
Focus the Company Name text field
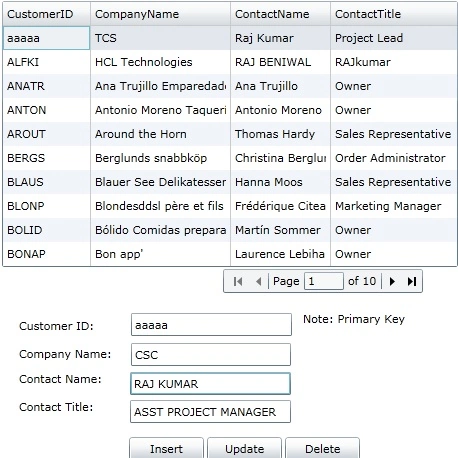(x=211, y=354)
